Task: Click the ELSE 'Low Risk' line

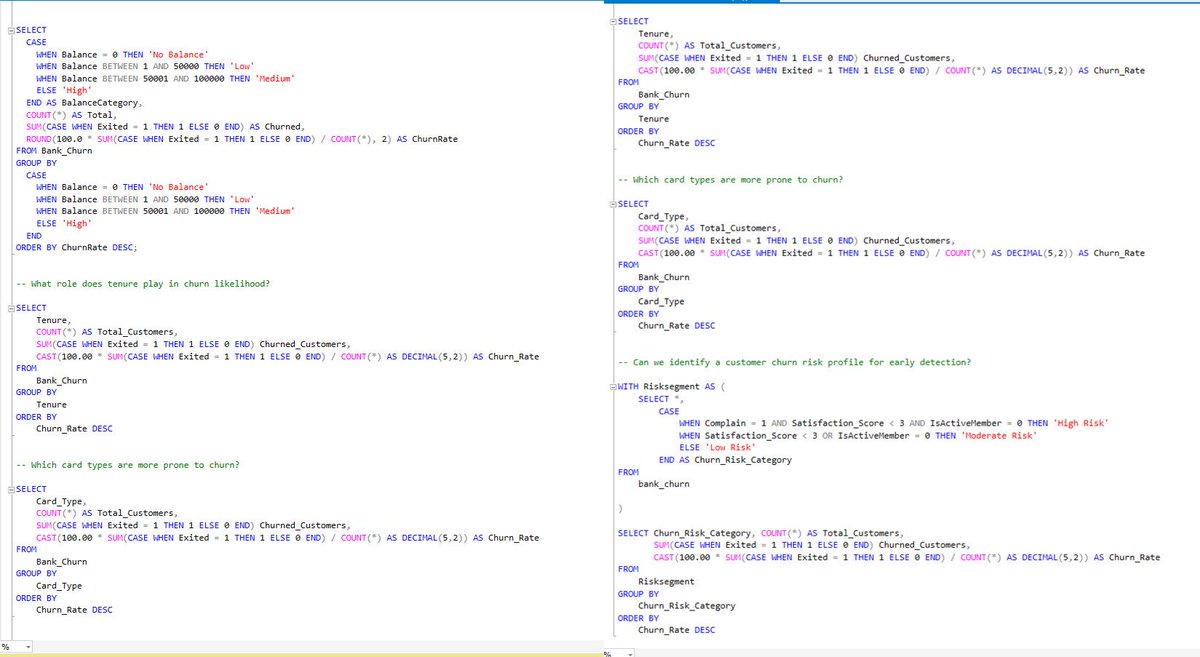Action: (717, 447)
